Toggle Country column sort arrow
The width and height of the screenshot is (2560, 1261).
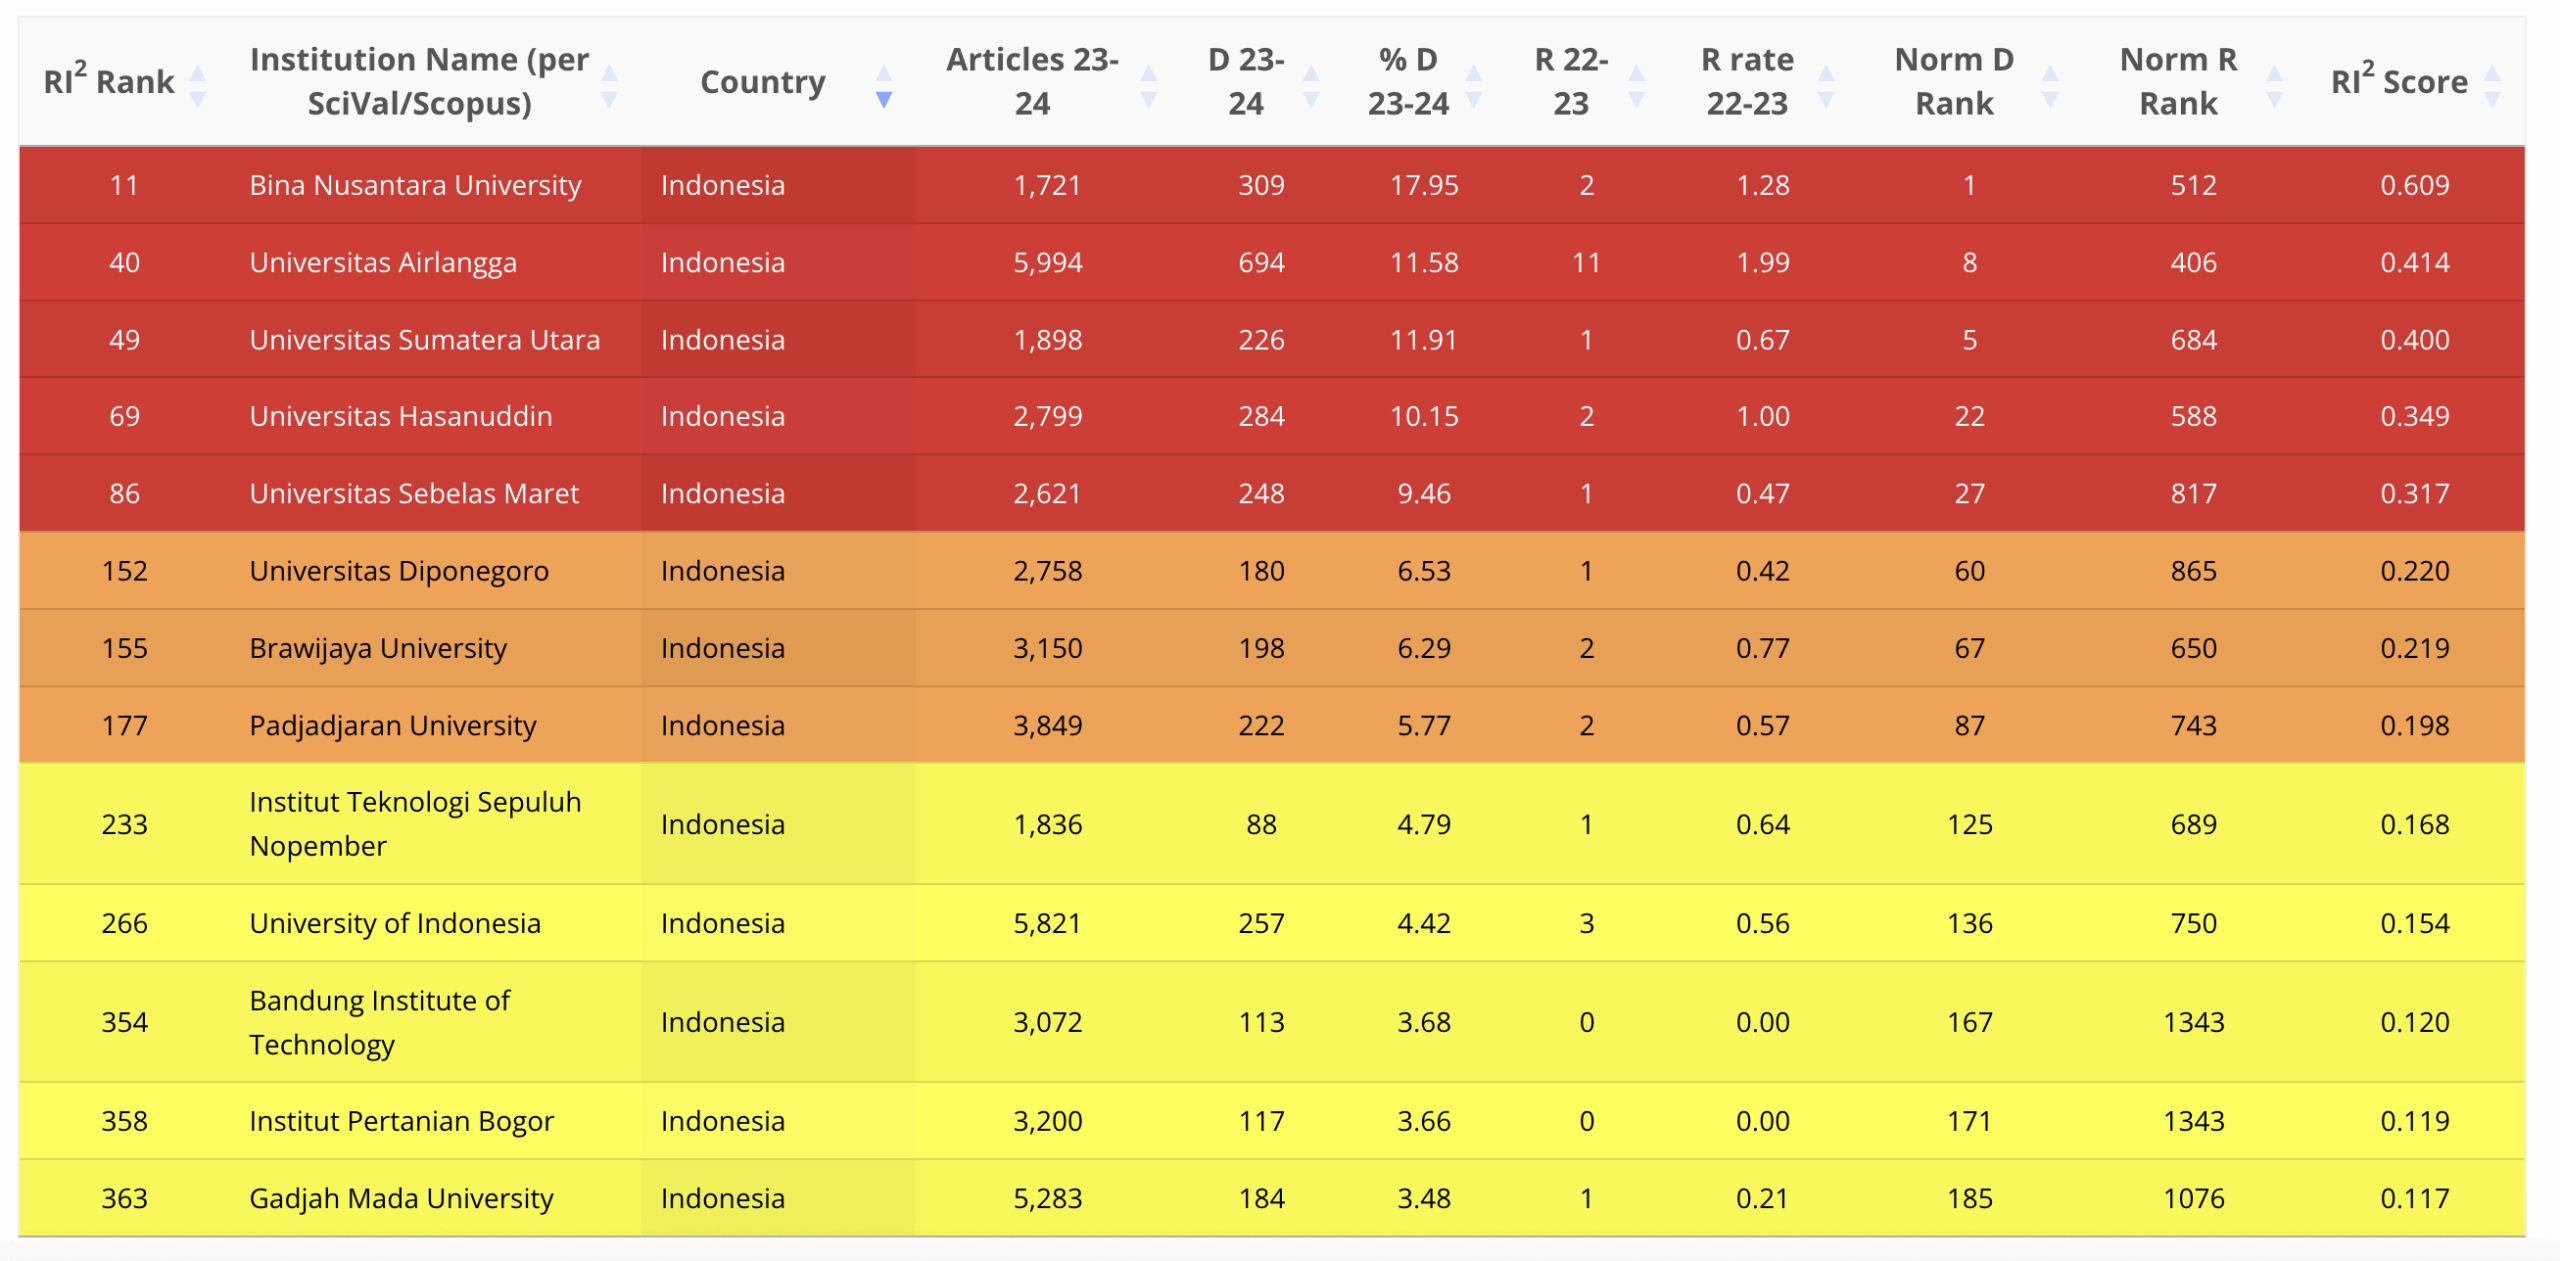[883, 86]
